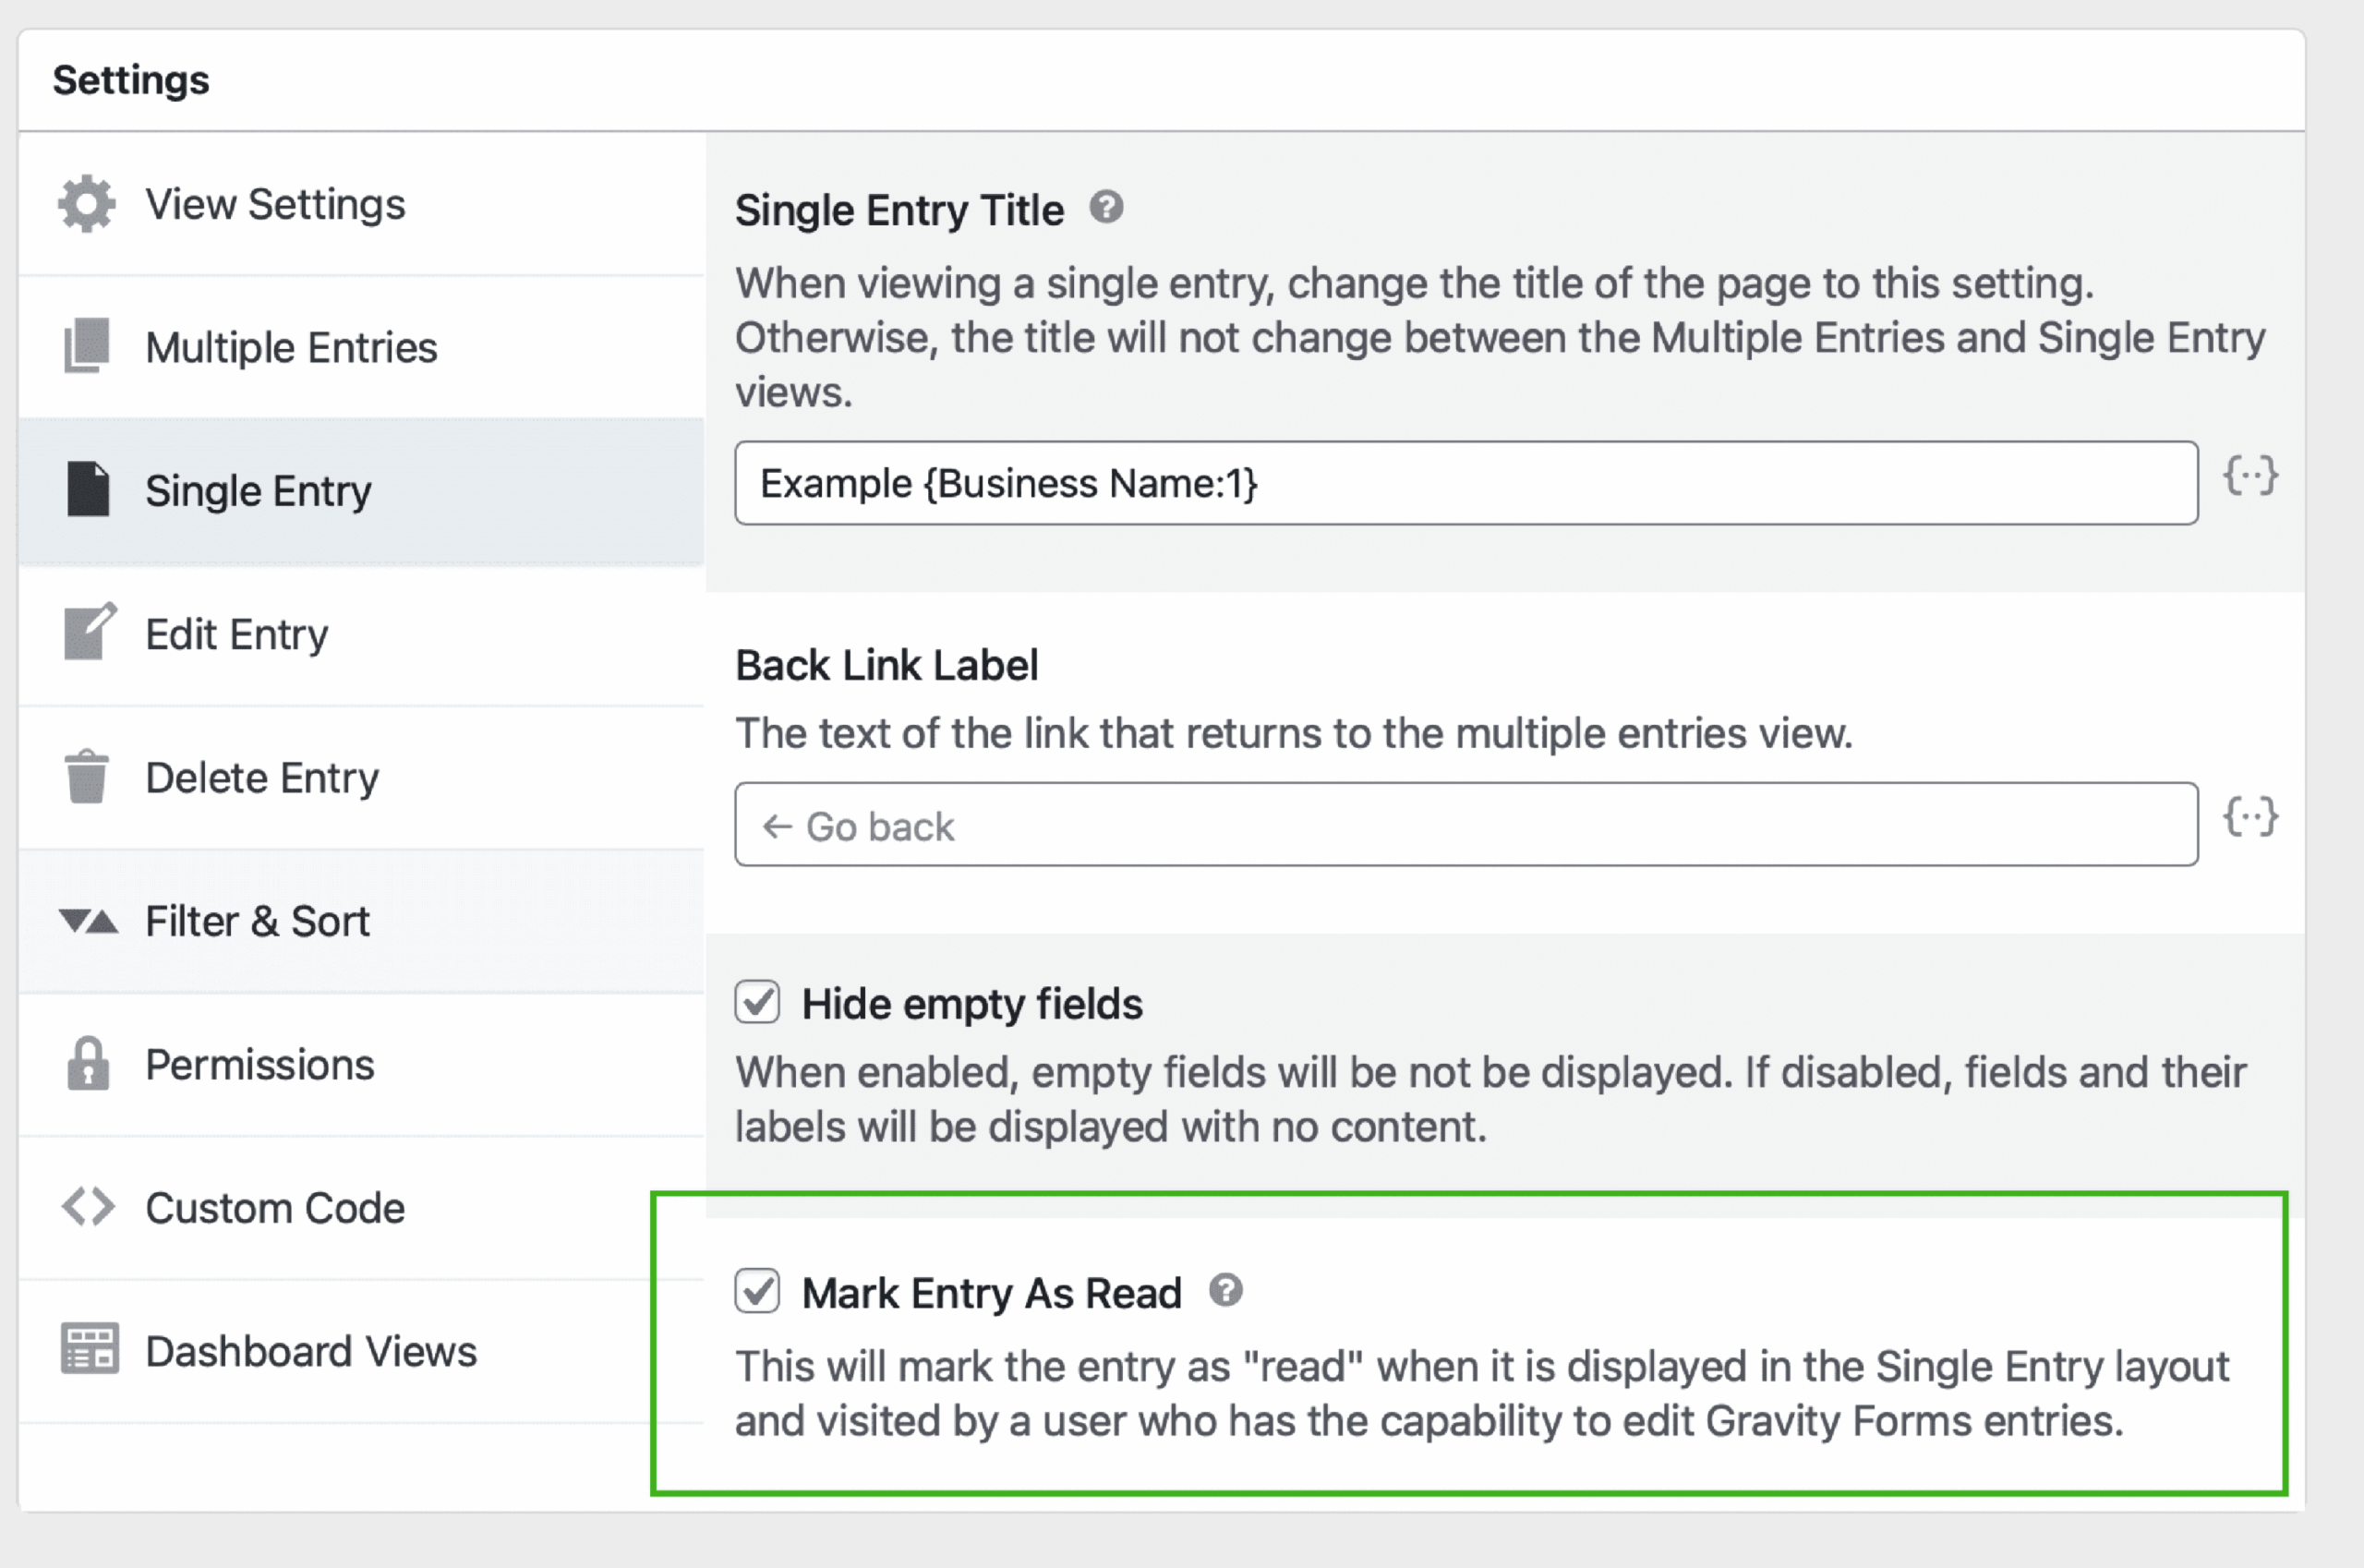Select the Single Entry settings tab
Image resolution: width=2364 pixels, height=1568 pixels.
258,491
